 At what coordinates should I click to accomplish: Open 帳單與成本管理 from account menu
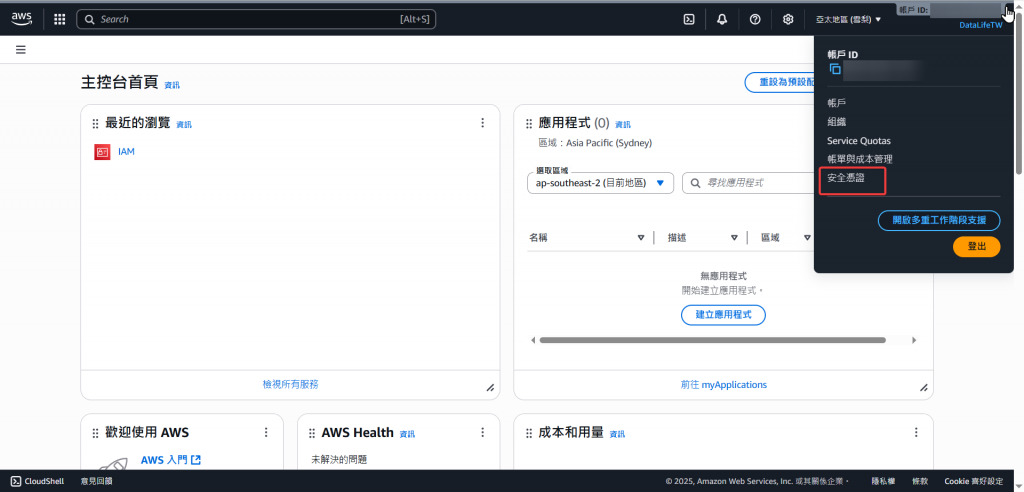(859, 159)
